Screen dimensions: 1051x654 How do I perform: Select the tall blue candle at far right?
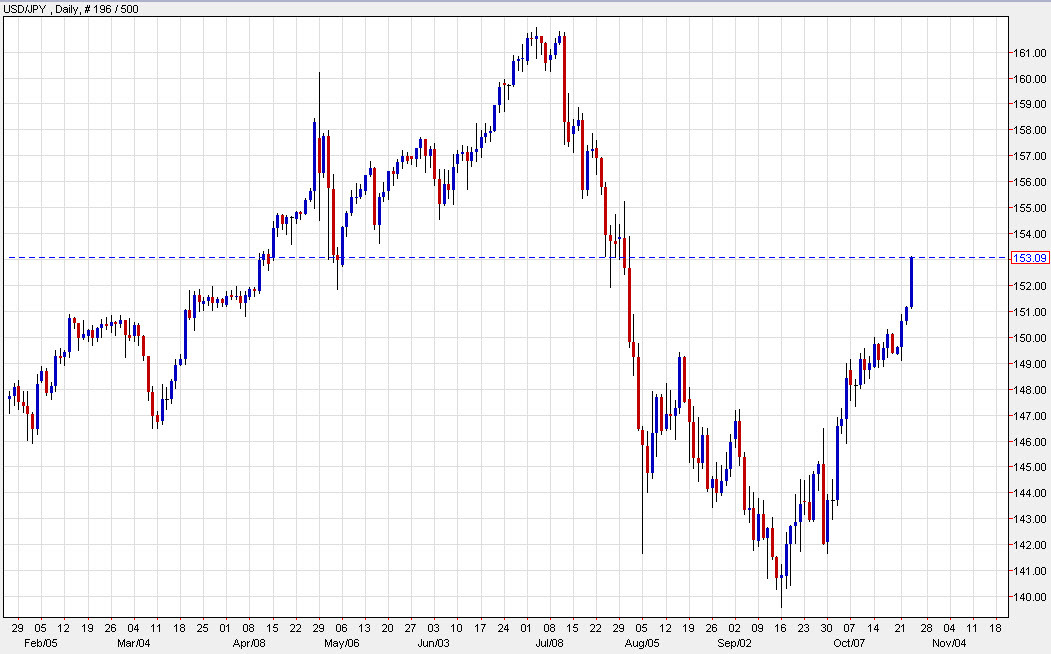click(912, 280)
